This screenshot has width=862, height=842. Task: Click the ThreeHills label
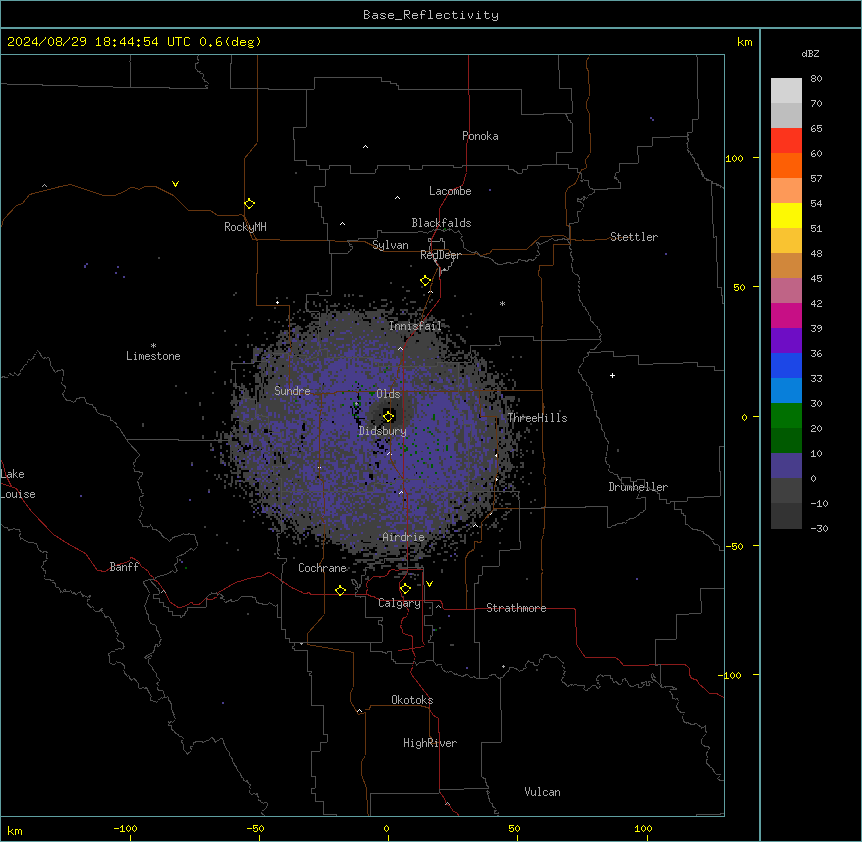[x=537, y=418]
